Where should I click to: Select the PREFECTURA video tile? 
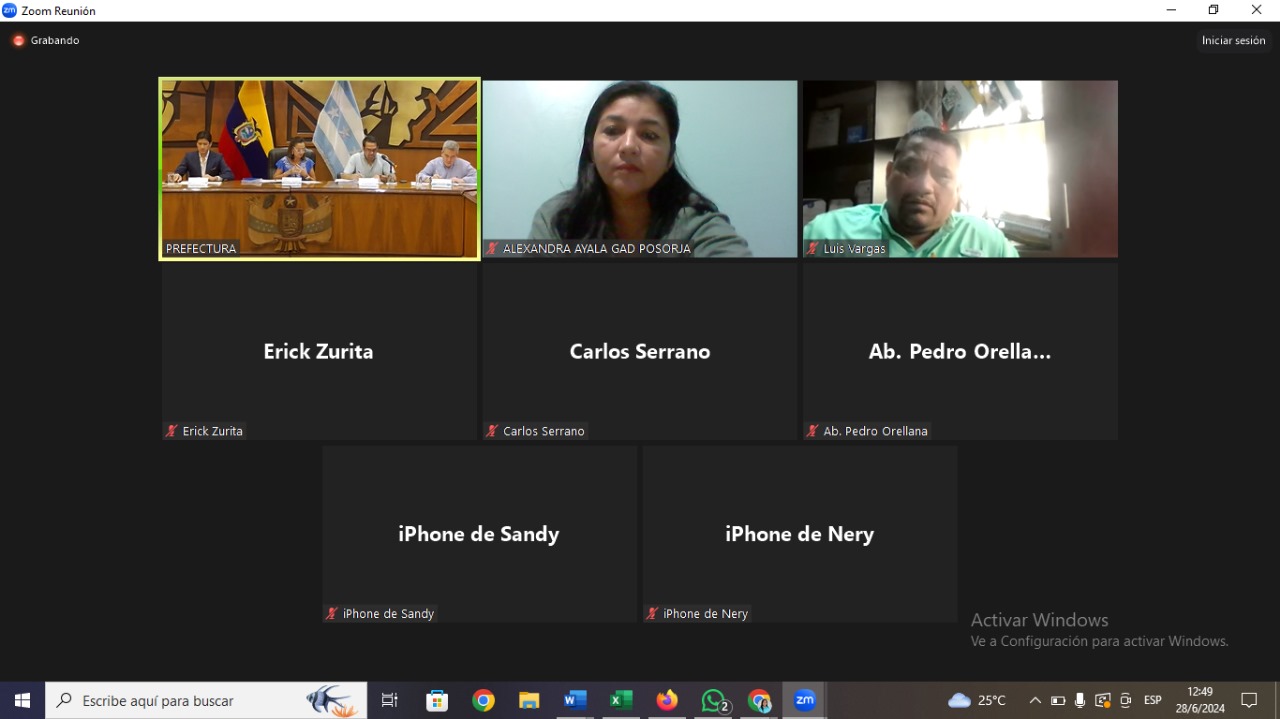click(x=319, y=169)
